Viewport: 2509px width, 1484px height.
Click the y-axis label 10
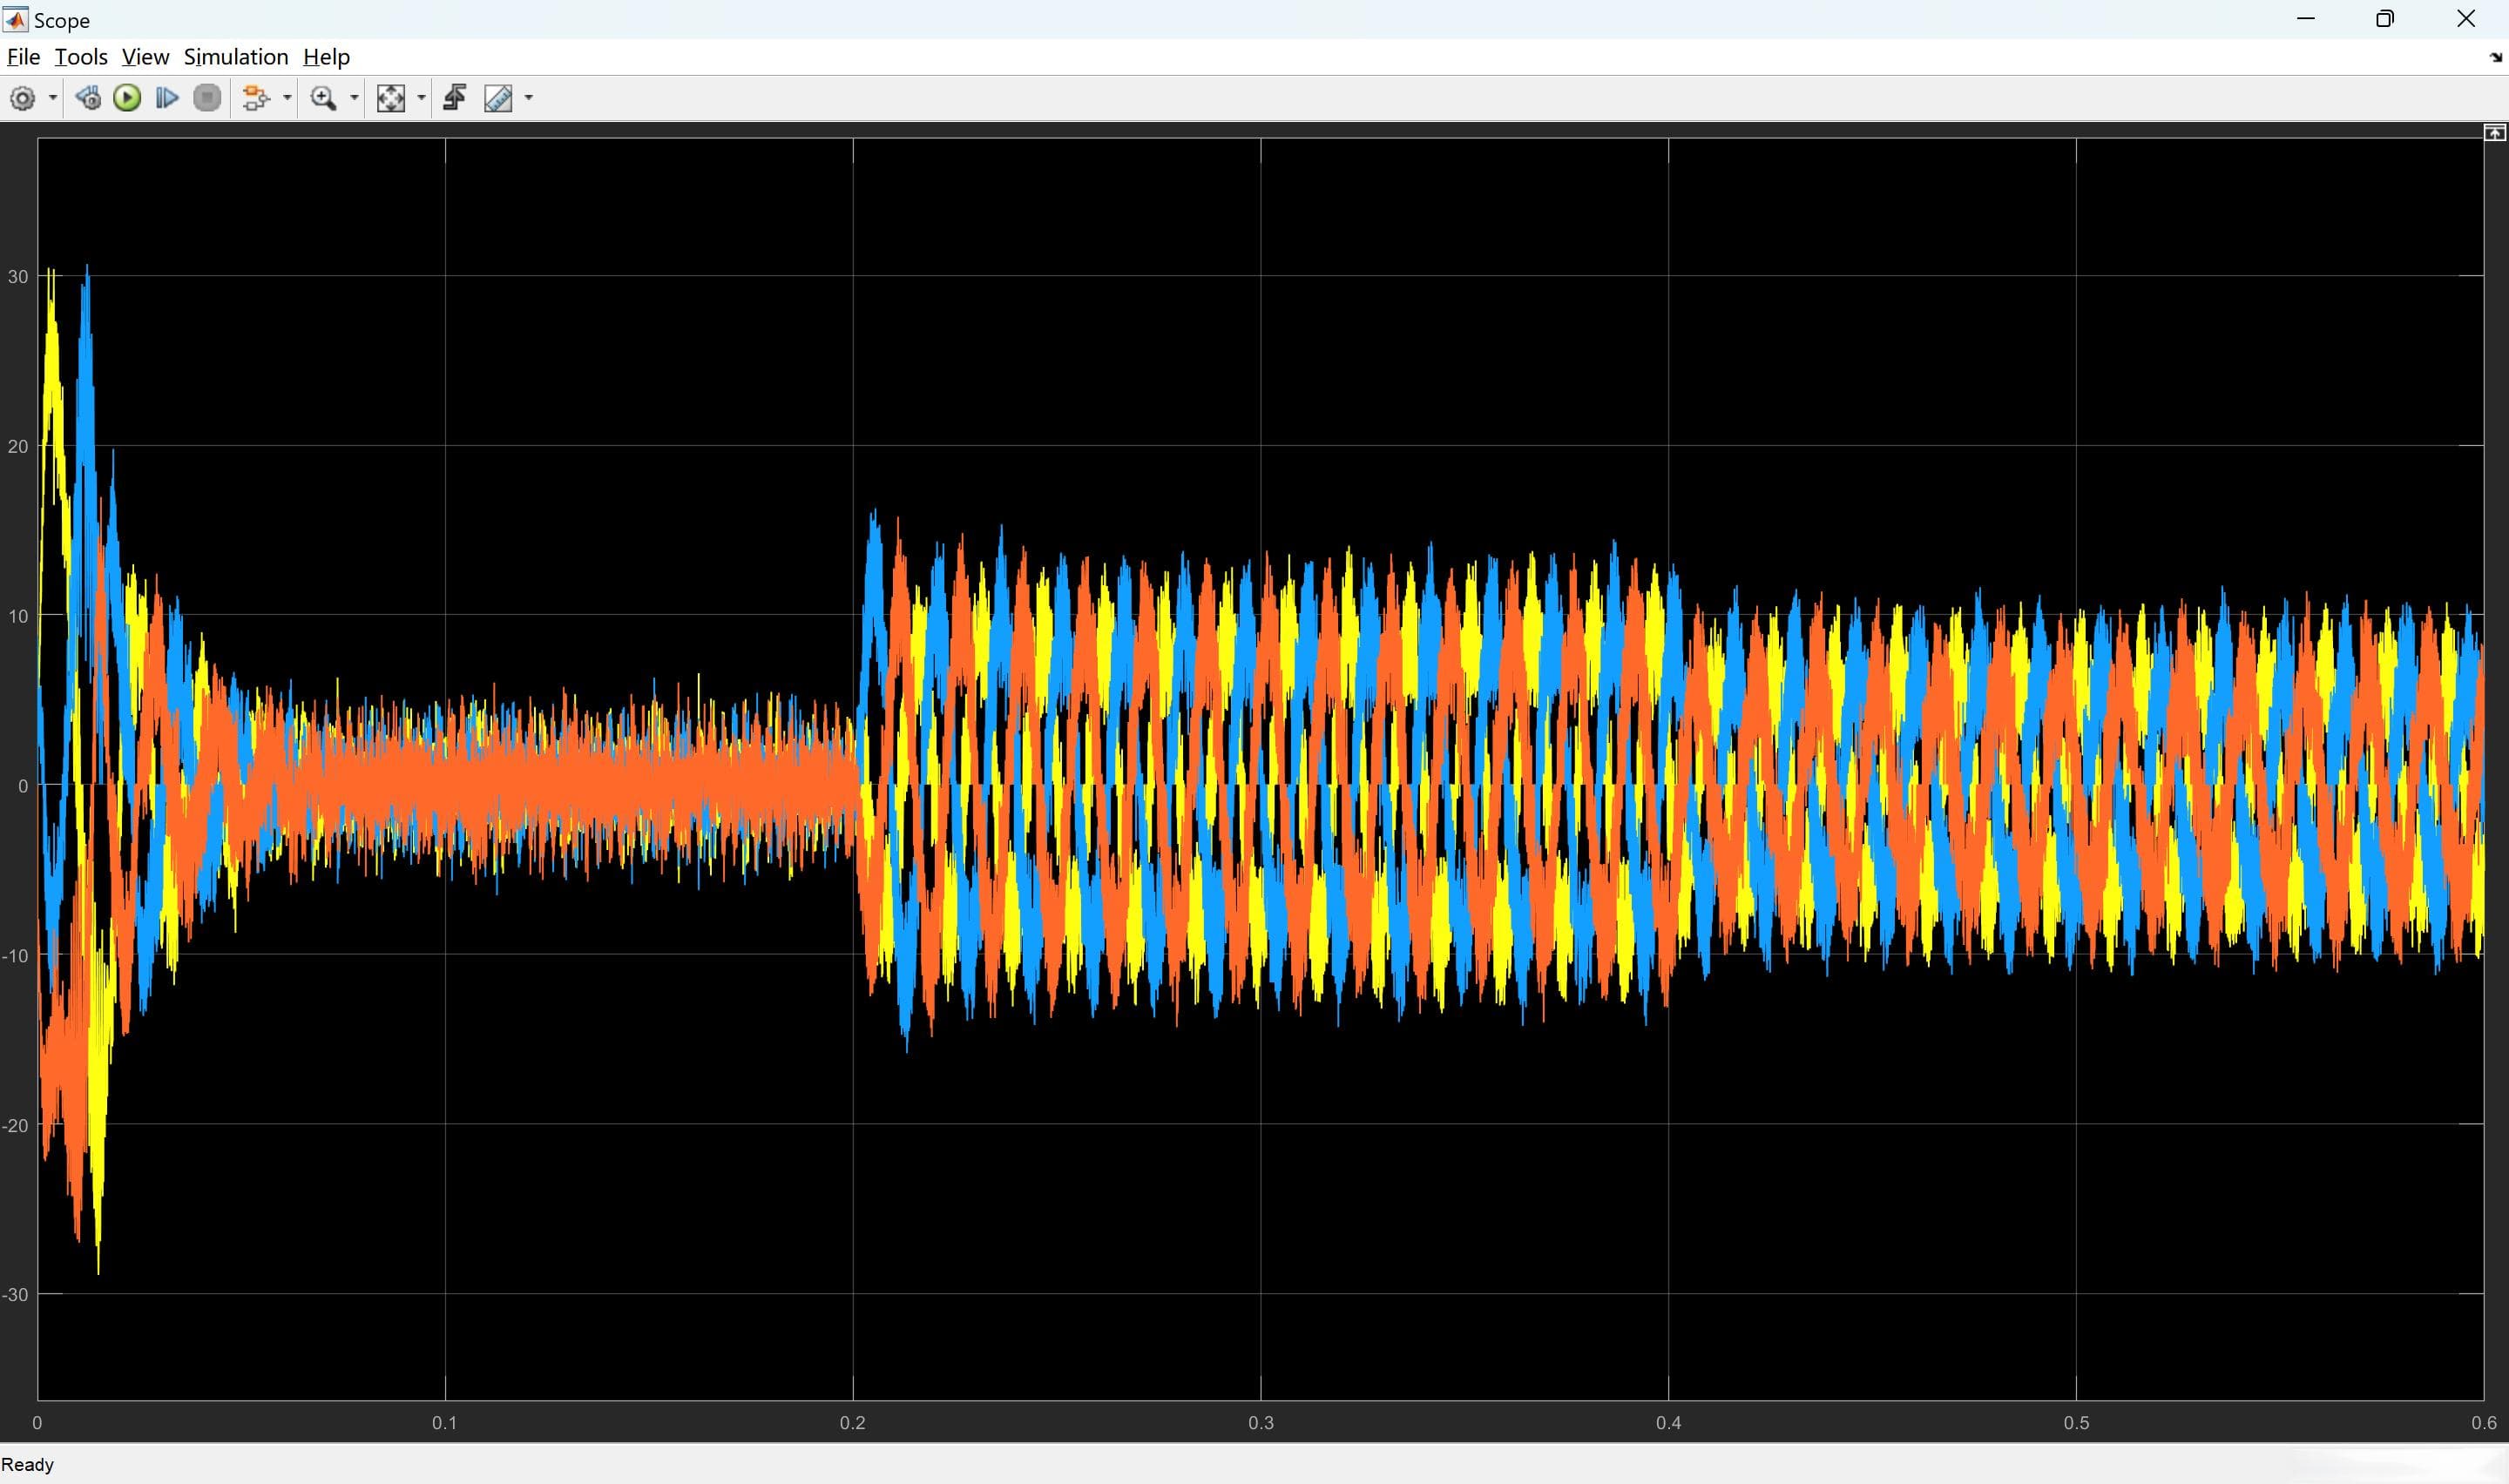[17, 616]
